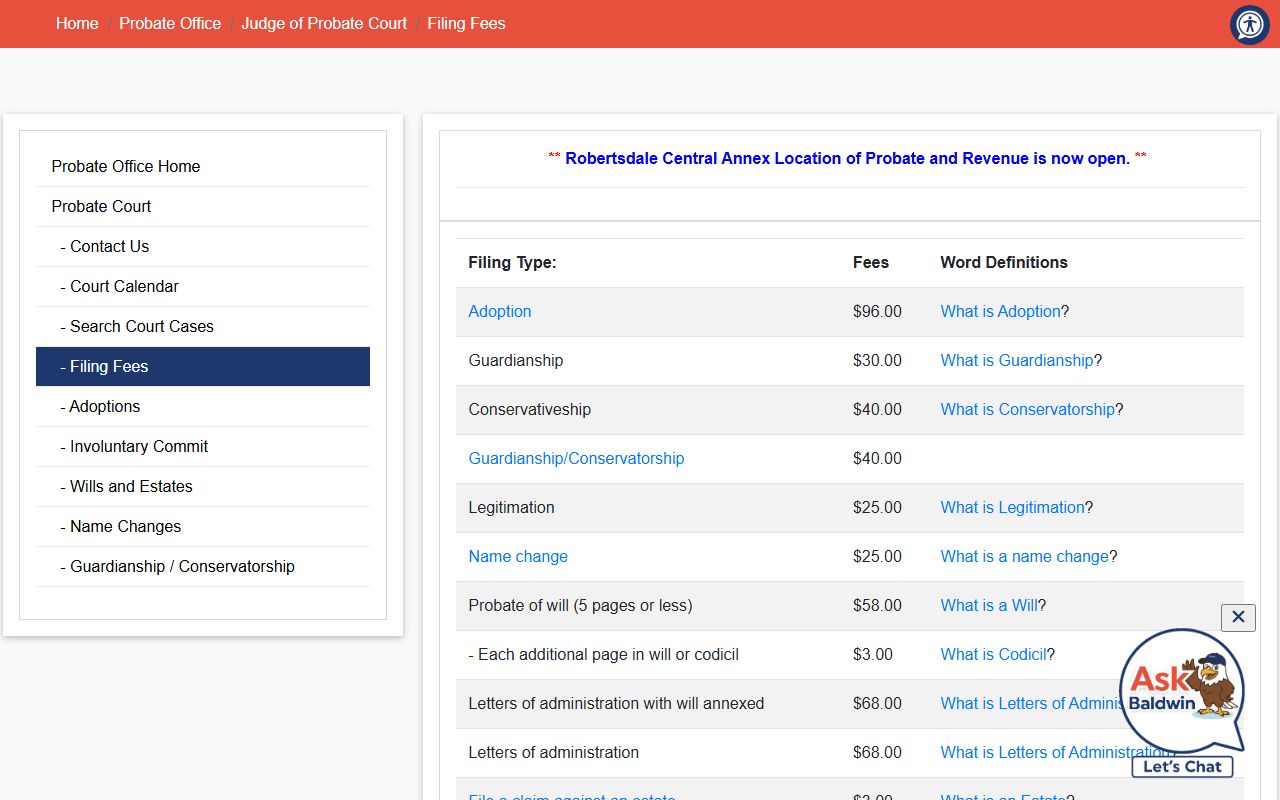This screenshot has width=1280, height=800.
Task: Click the Robertsdale Central Annex announcement text
Action: [x=847, y=158]
